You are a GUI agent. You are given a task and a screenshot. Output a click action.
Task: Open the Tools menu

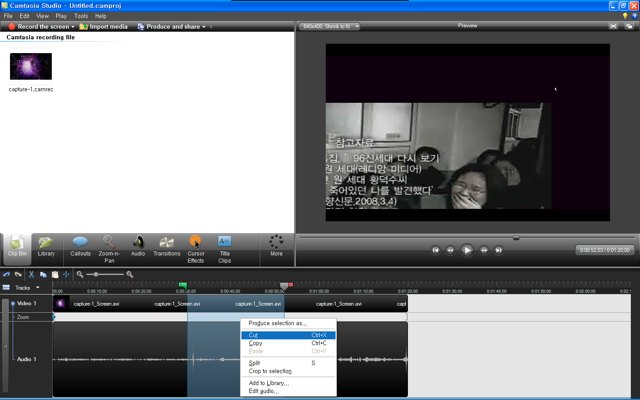(81, 16)
